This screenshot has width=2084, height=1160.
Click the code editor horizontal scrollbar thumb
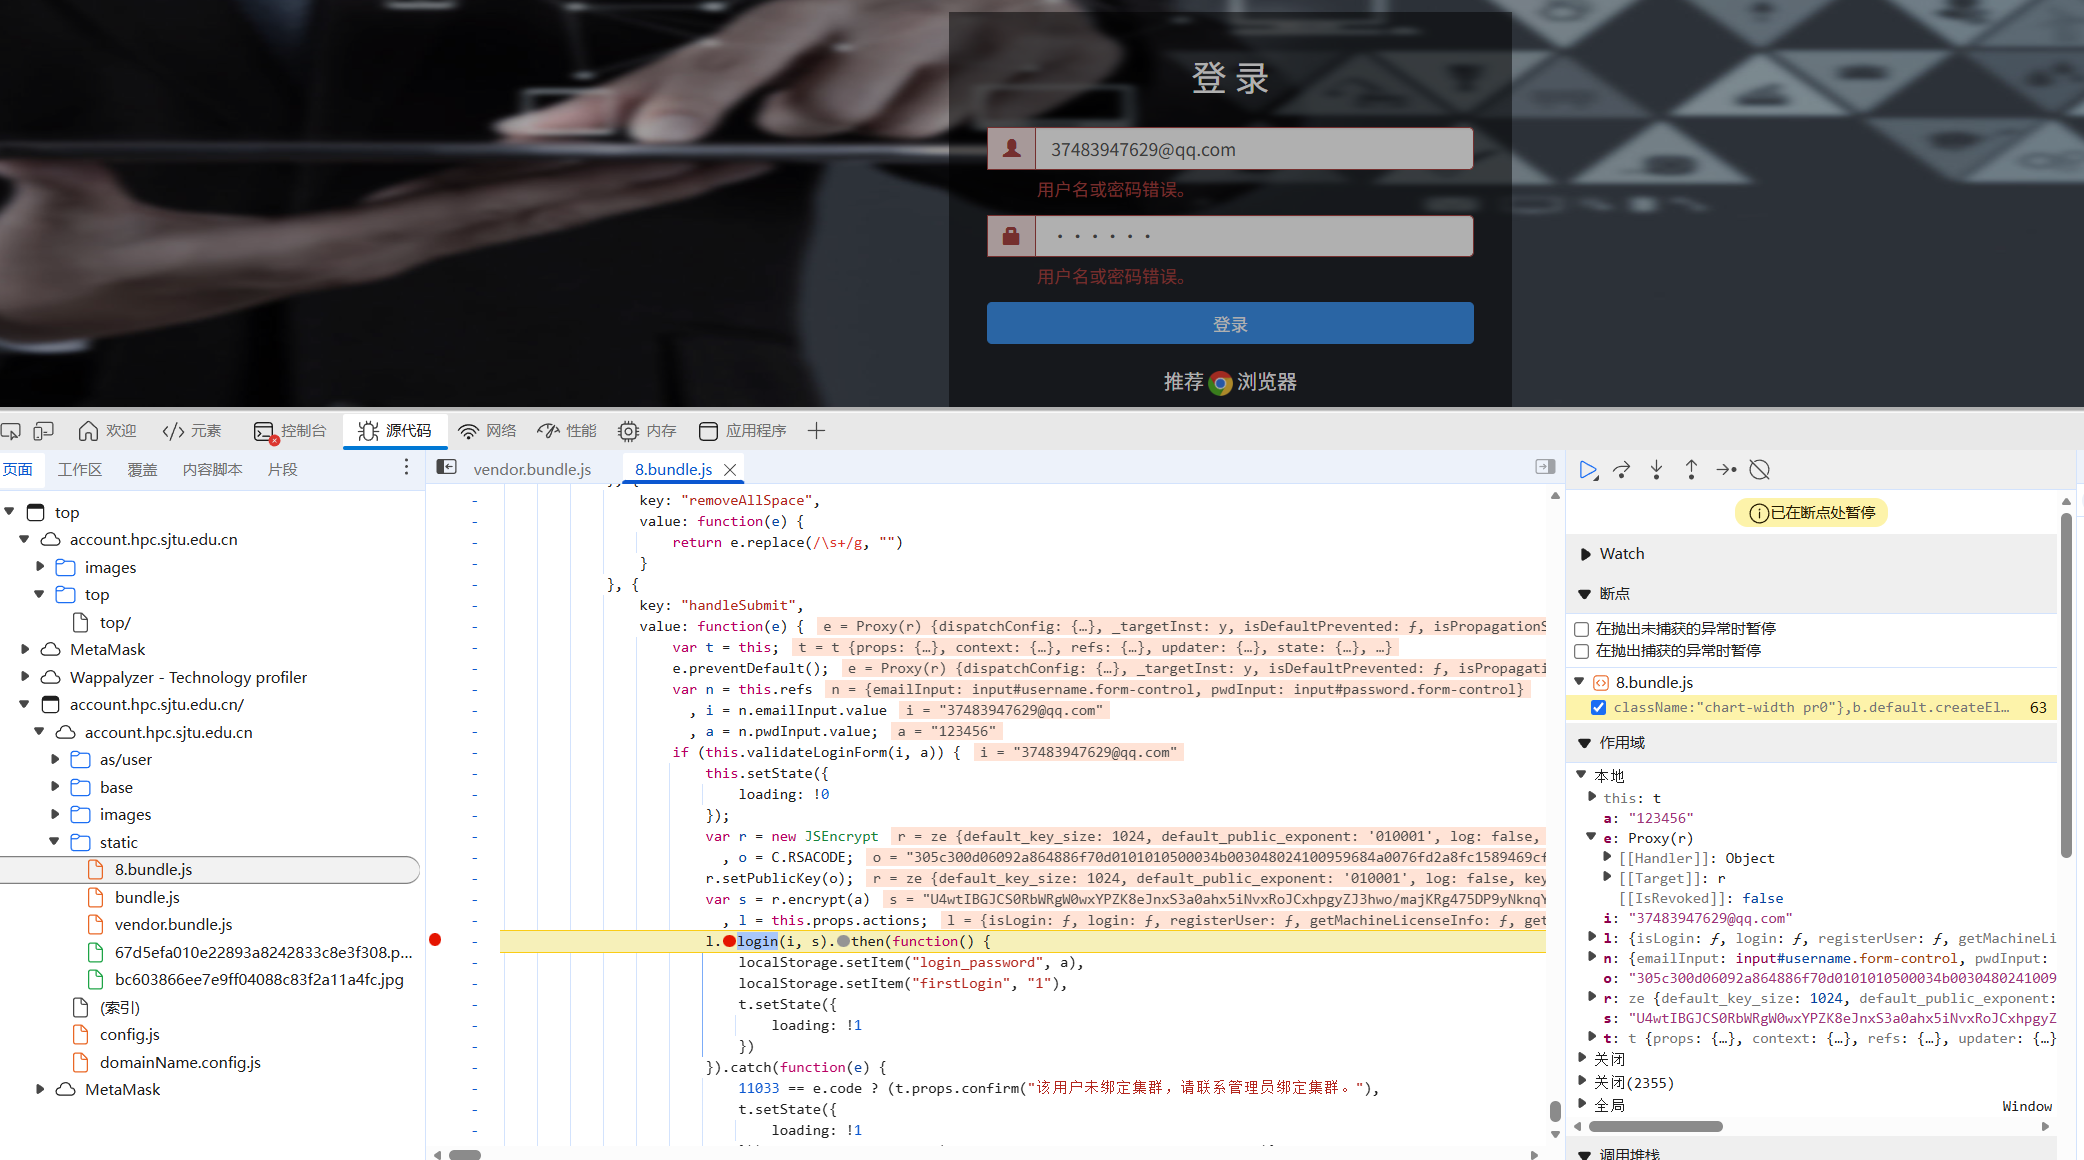point(465,1155)
